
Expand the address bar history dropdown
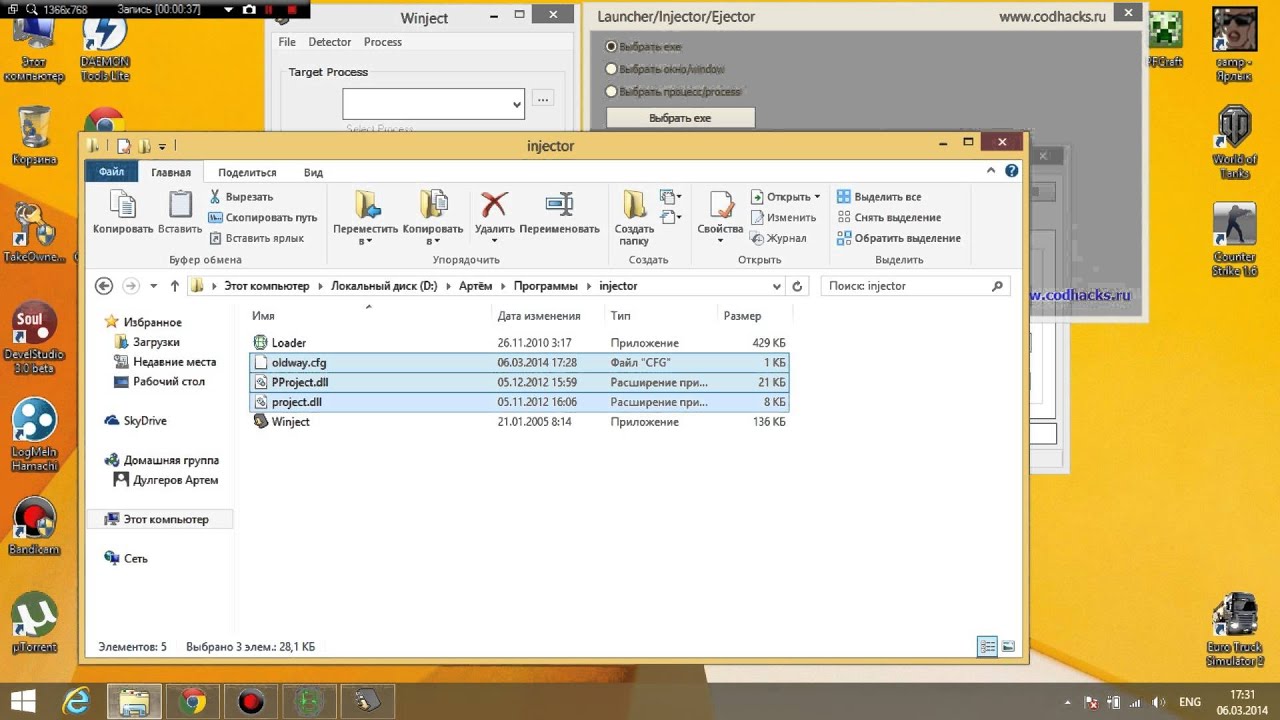777,286
